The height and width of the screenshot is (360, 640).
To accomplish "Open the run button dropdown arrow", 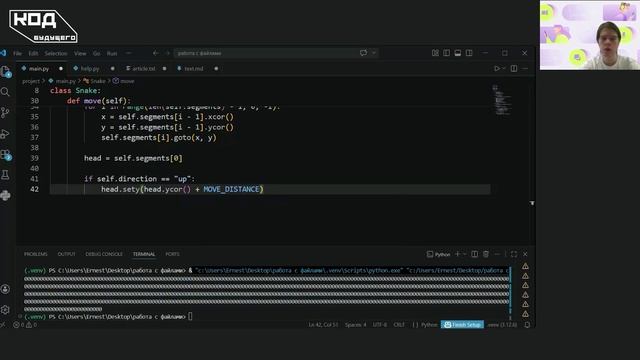I will coord(504,69).
